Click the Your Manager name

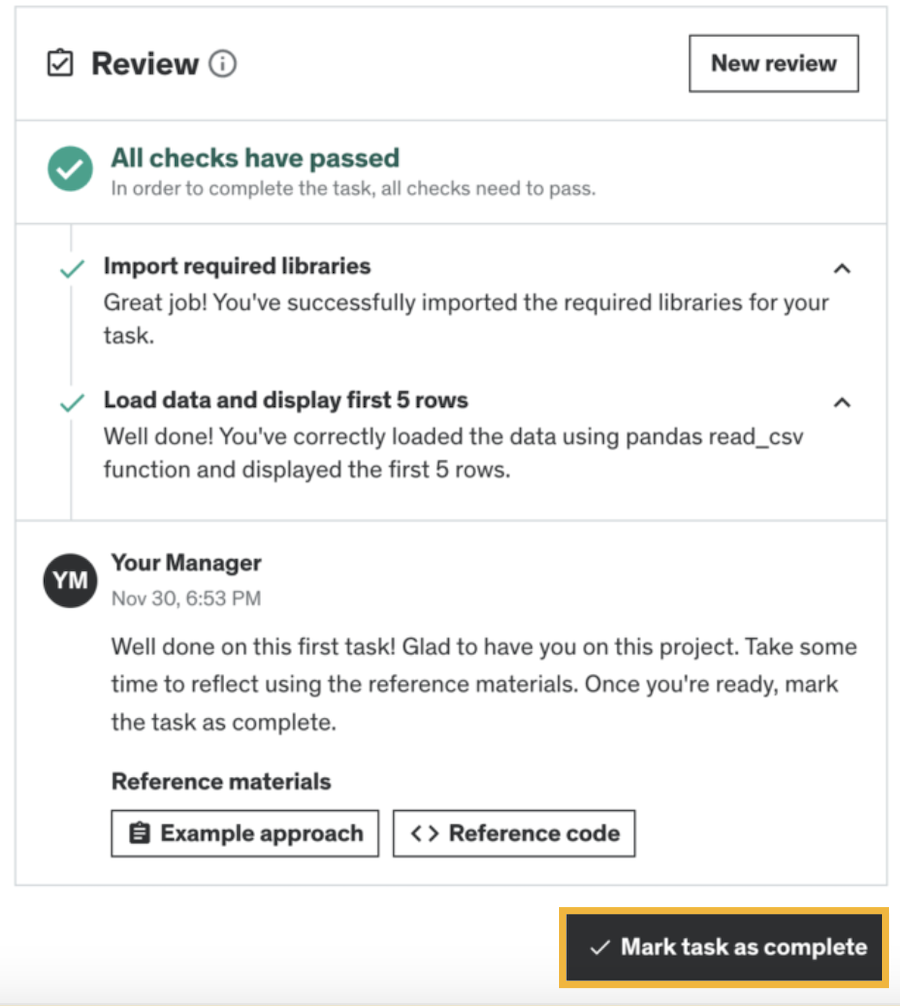(x=186, y=563)
